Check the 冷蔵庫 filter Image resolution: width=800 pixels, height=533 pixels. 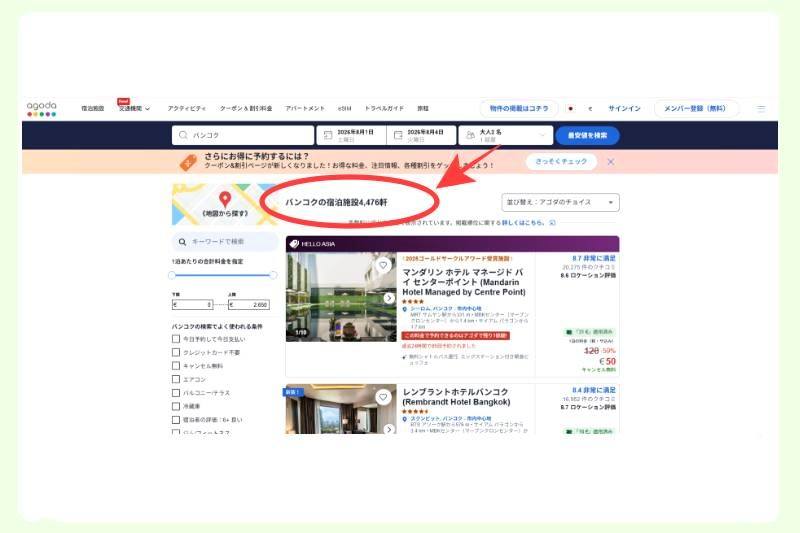pos(176,407)
